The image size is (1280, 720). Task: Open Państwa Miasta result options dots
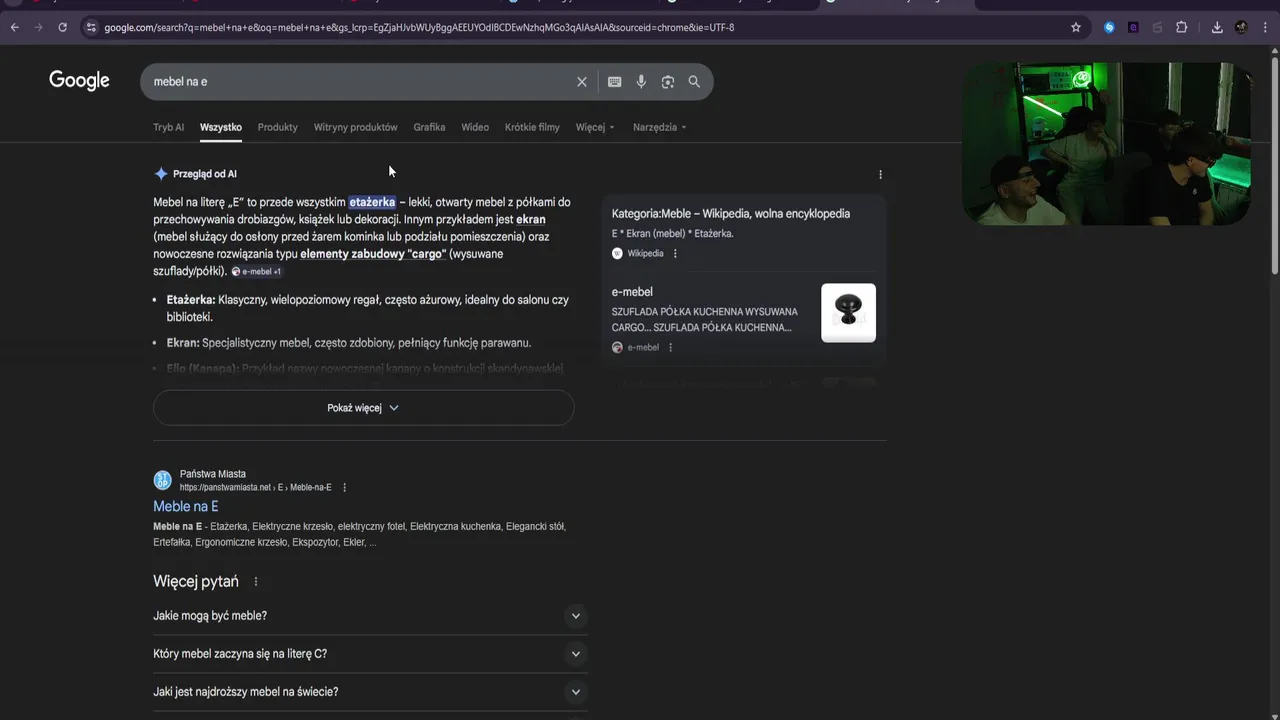(x=344, y=488)
